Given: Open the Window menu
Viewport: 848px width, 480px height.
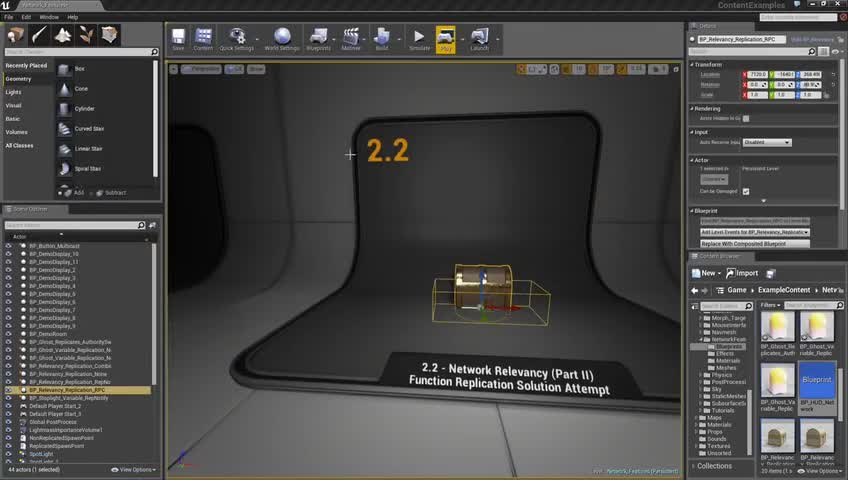Looking at the screenshot, I should 49,17.
